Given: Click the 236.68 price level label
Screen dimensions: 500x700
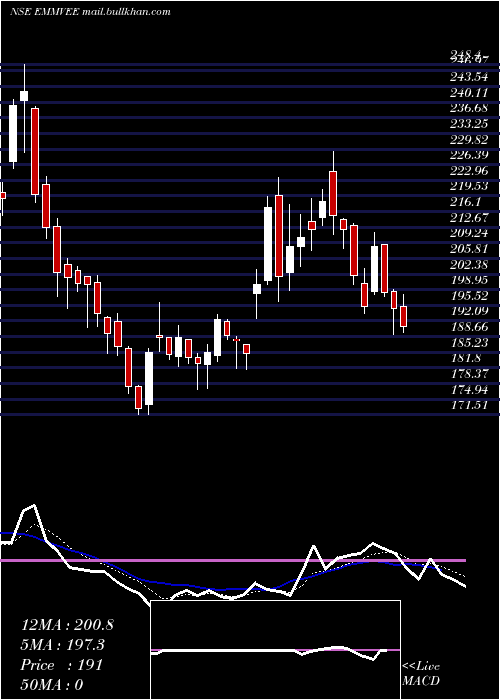Looking at the screenshot, I should (x=469, y=108).
